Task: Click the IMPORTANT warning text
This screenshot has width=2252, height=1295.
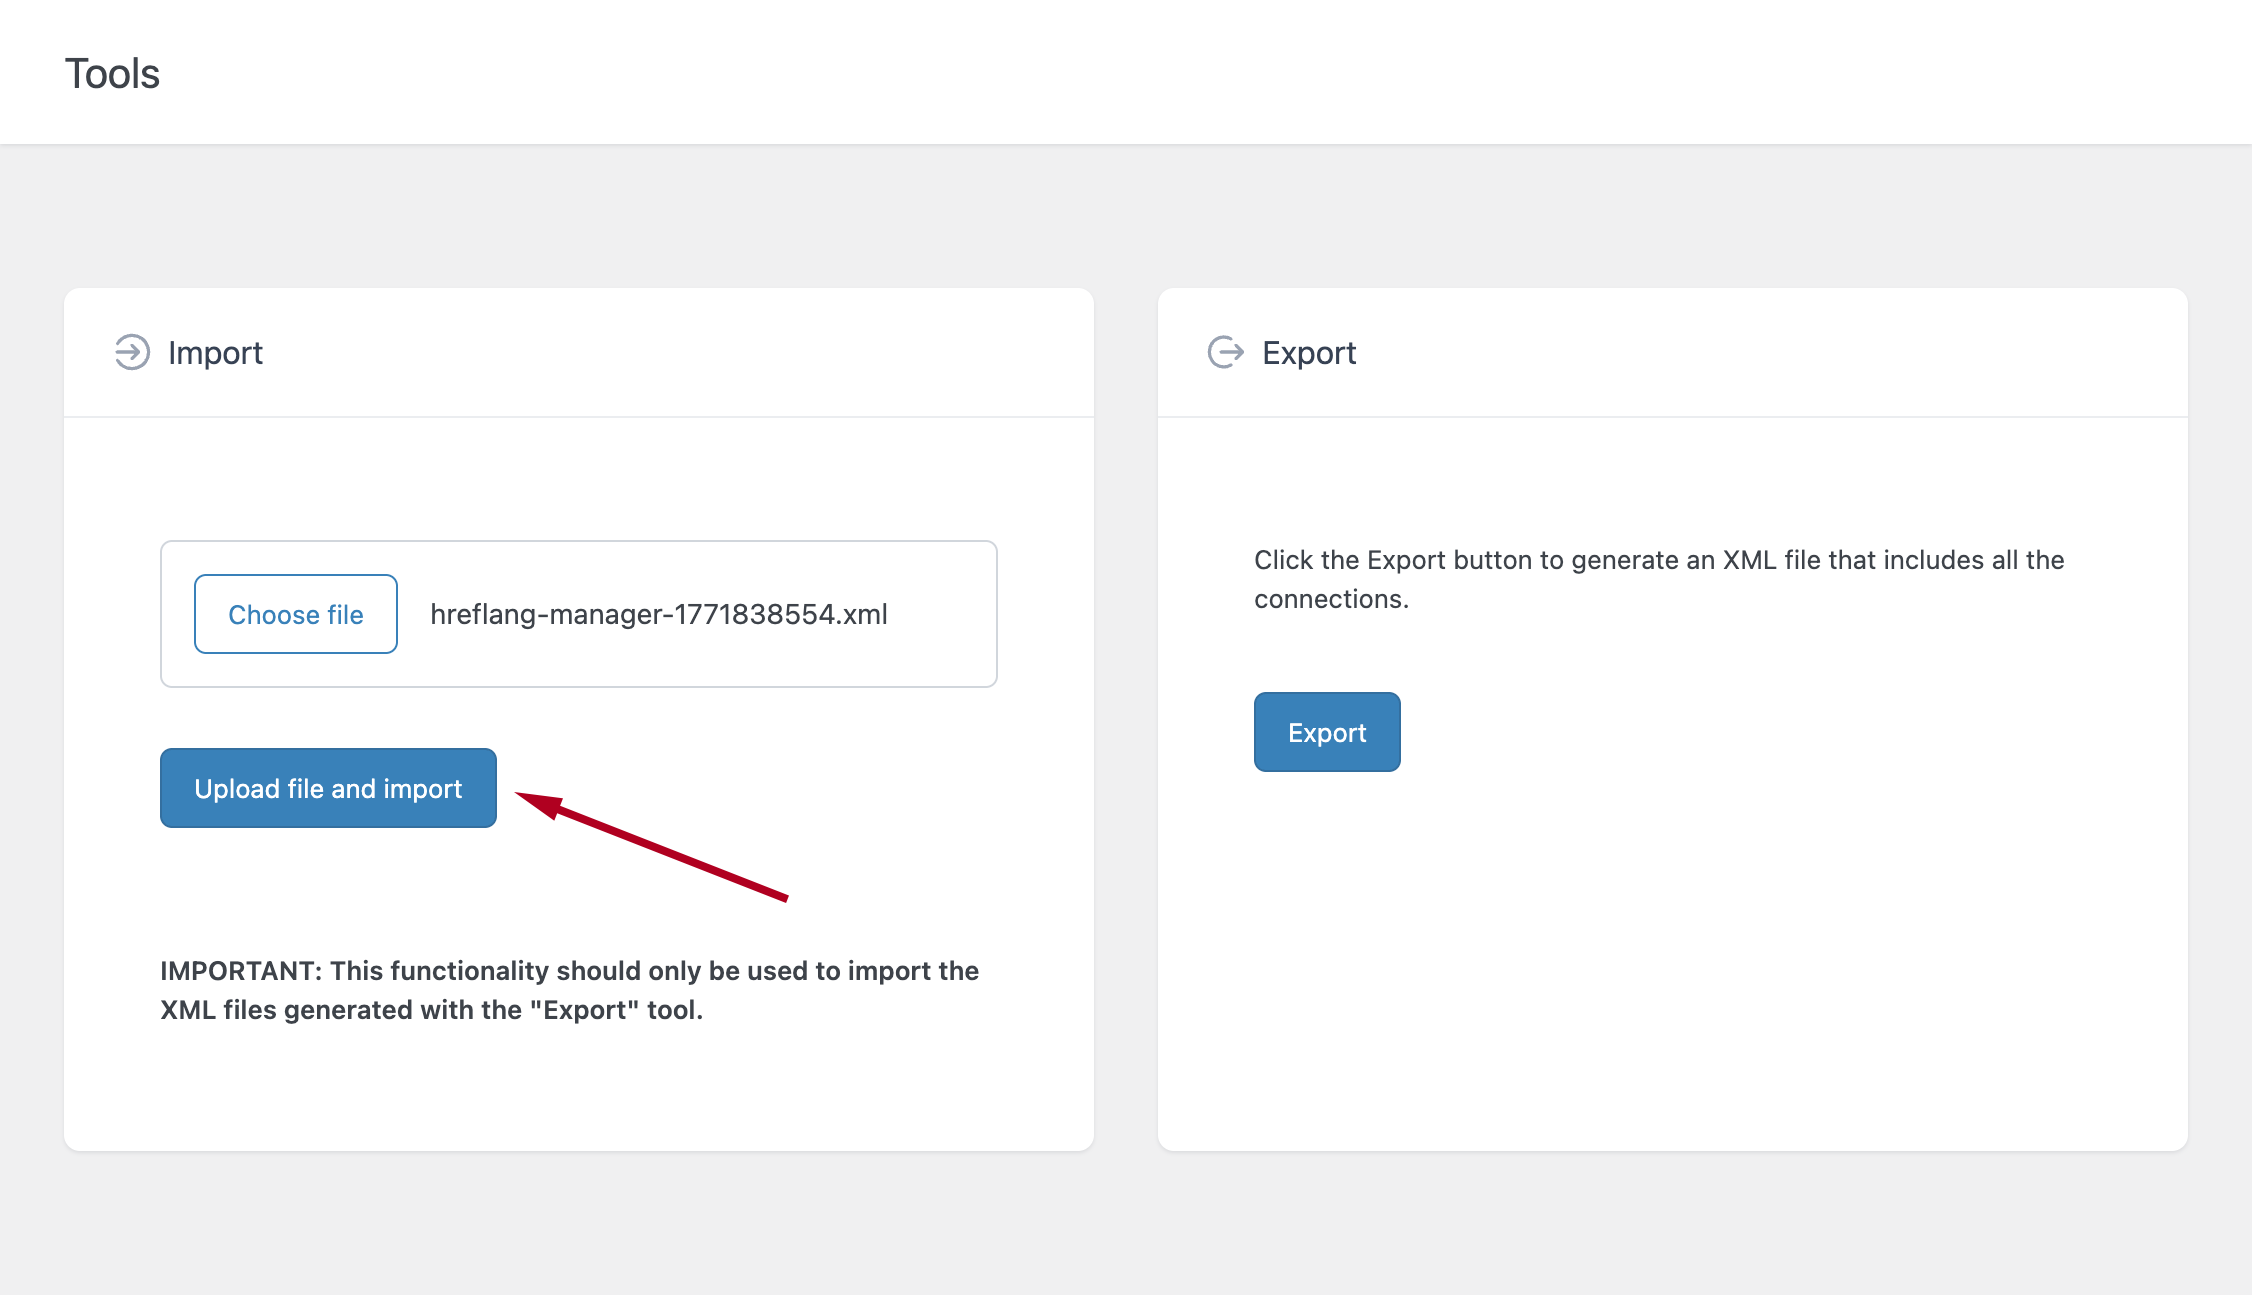Action: (568, 989)
